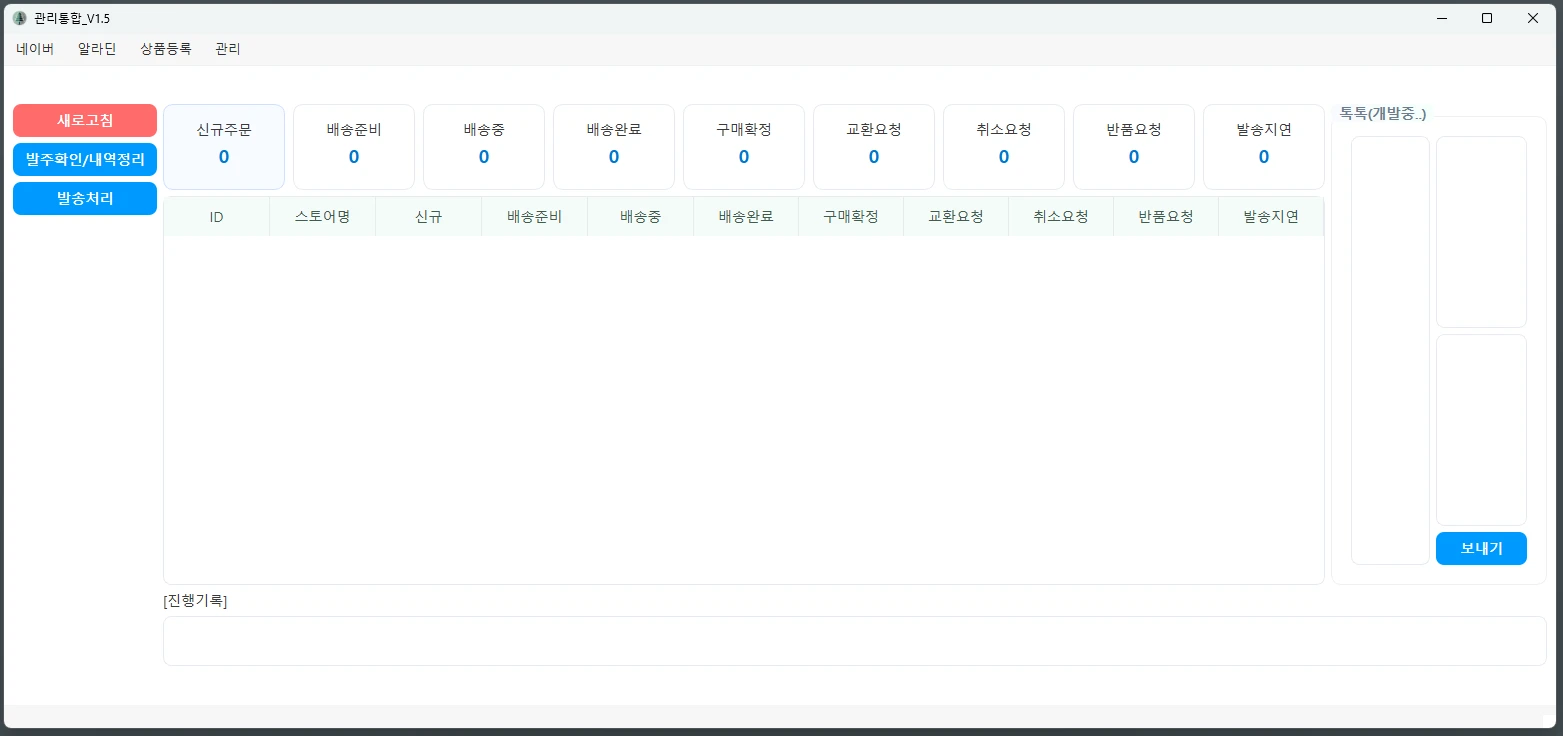Click the message input box above 보내기
Screen dimensions: 1563x736
(1481, 430)
